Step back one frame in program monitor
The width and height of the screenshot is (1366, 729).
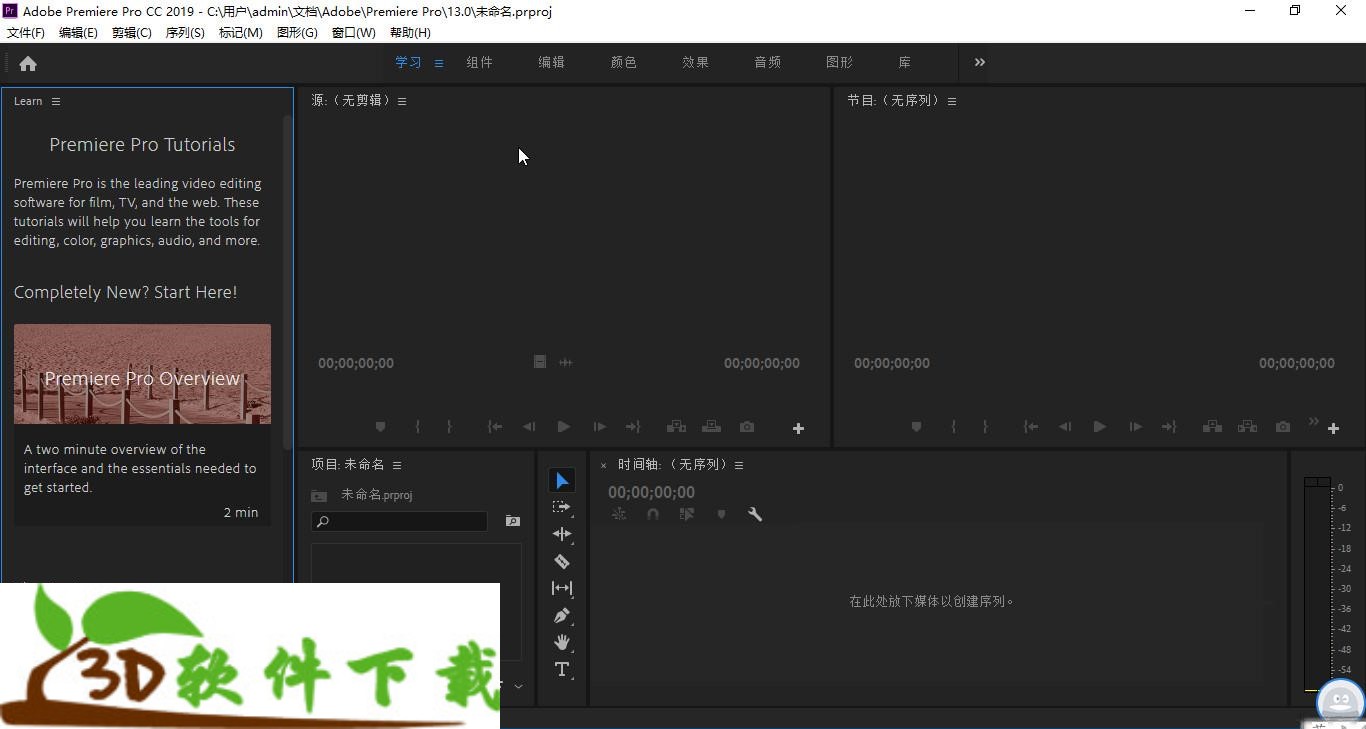(1065, 427)
